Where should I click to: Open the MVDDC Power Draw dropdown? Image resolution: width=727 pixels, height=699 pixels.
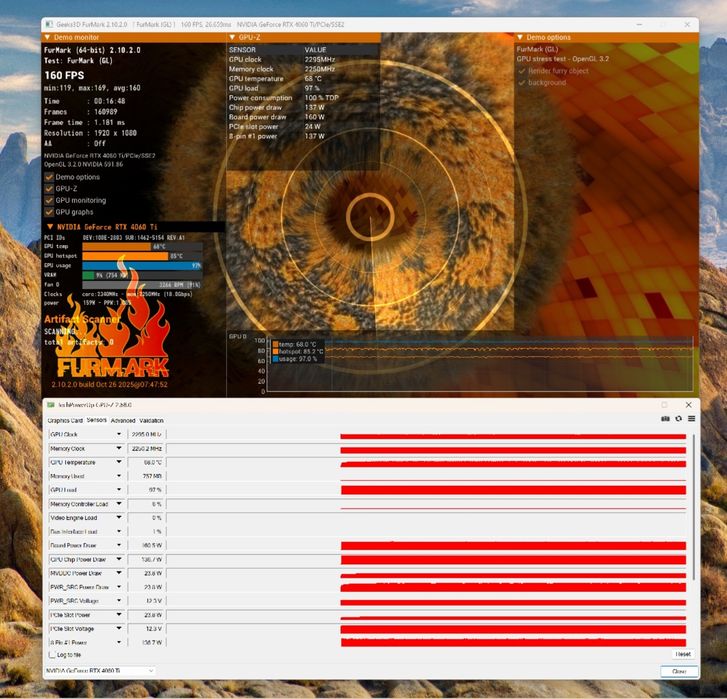pyautogui.click(x=119, y=573)
